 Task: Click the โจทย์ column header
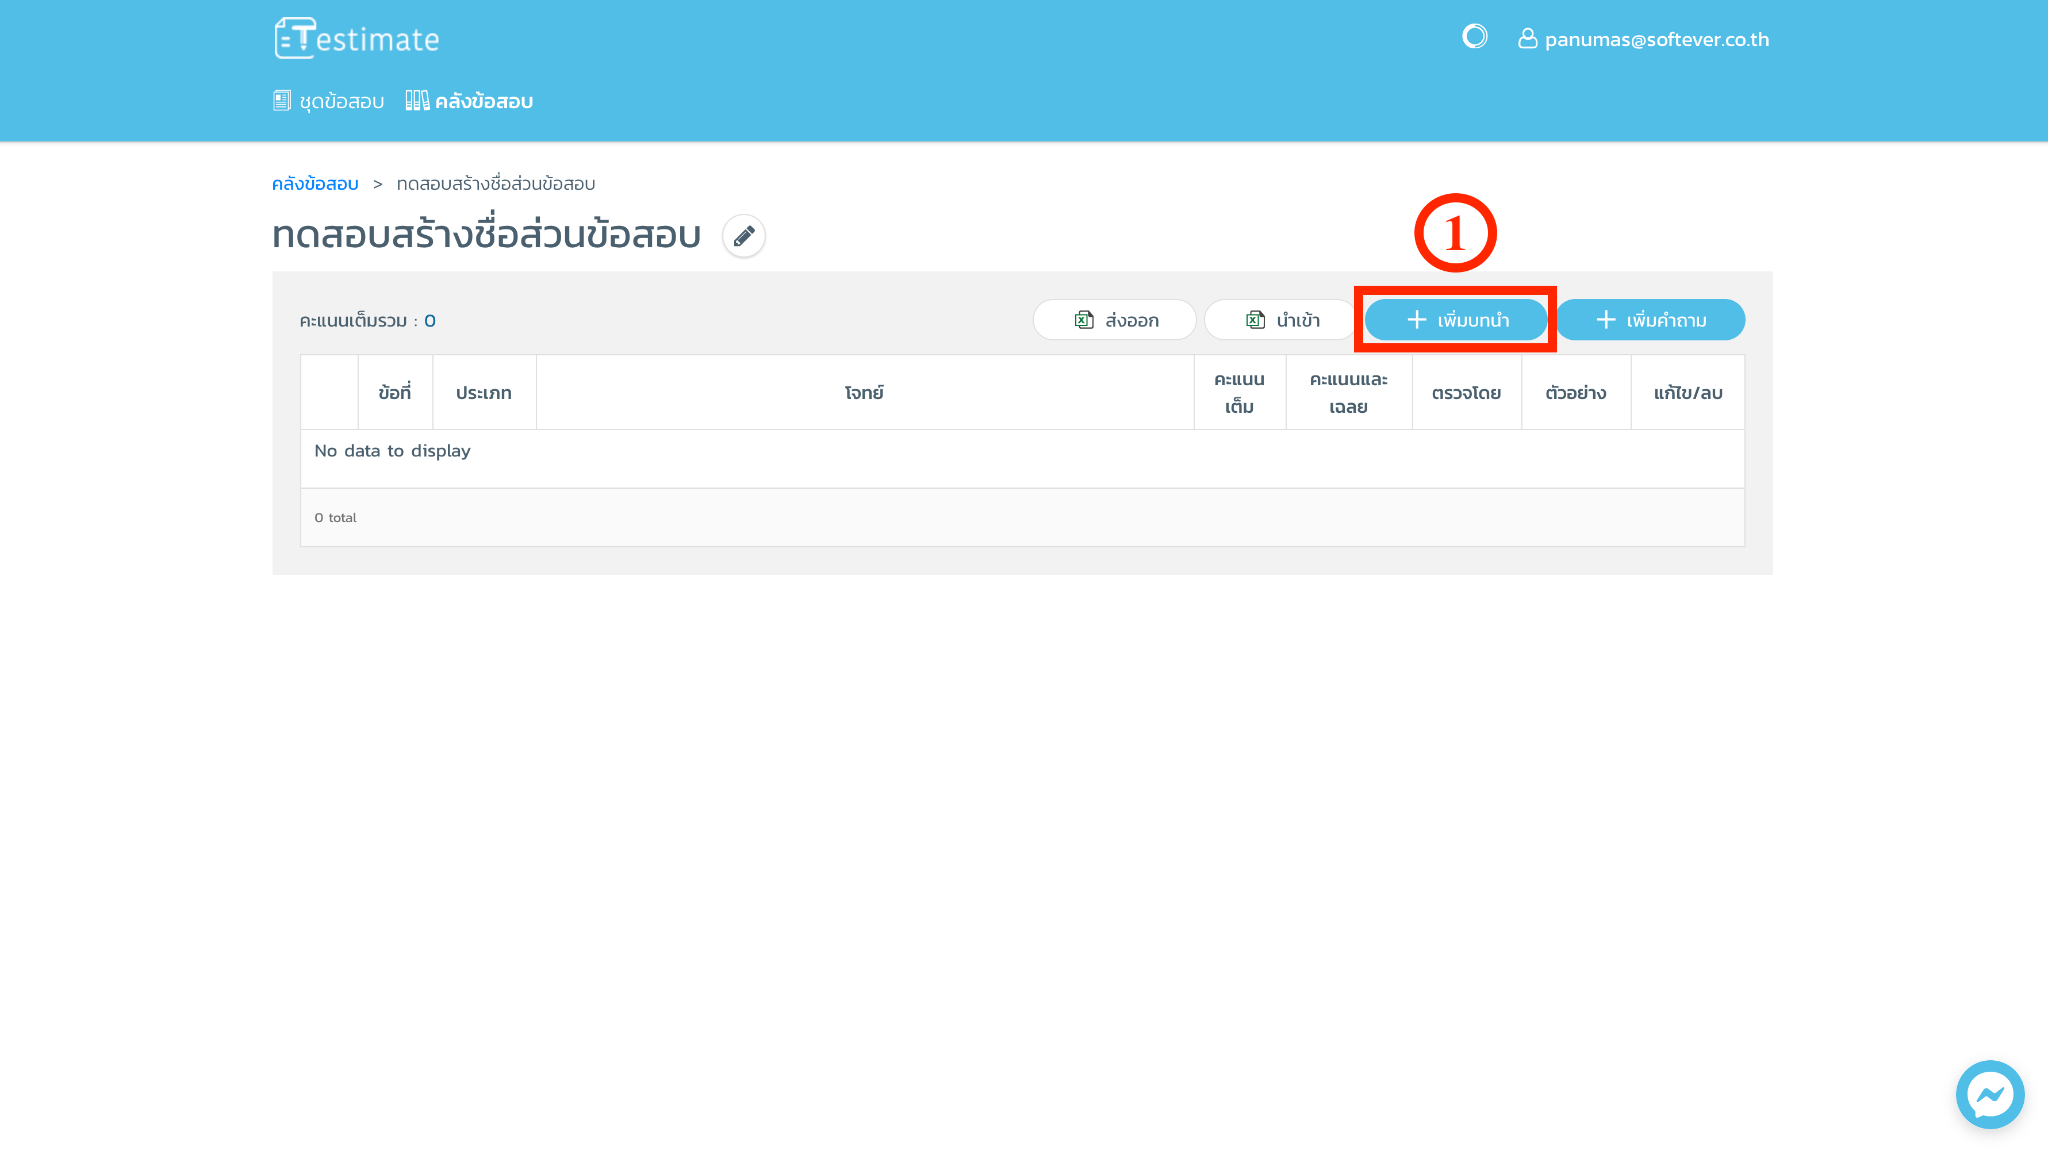point(864,393)
